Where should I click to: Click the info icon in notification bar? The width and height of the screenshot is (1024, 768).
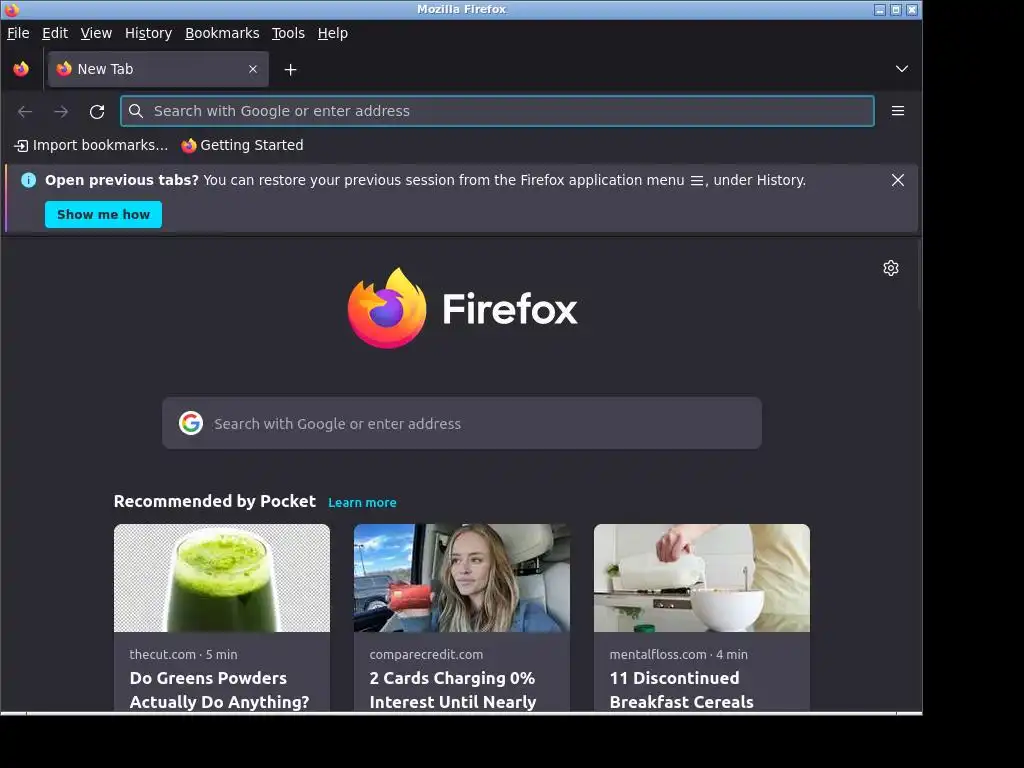(28, 180)
